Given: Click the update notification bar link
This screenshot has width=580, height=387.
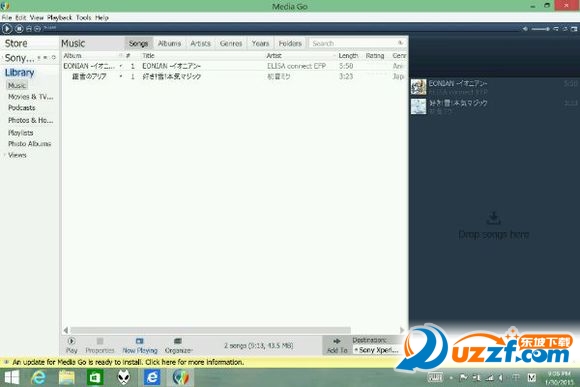Looking at the screenshot, I should click(128, 362).
